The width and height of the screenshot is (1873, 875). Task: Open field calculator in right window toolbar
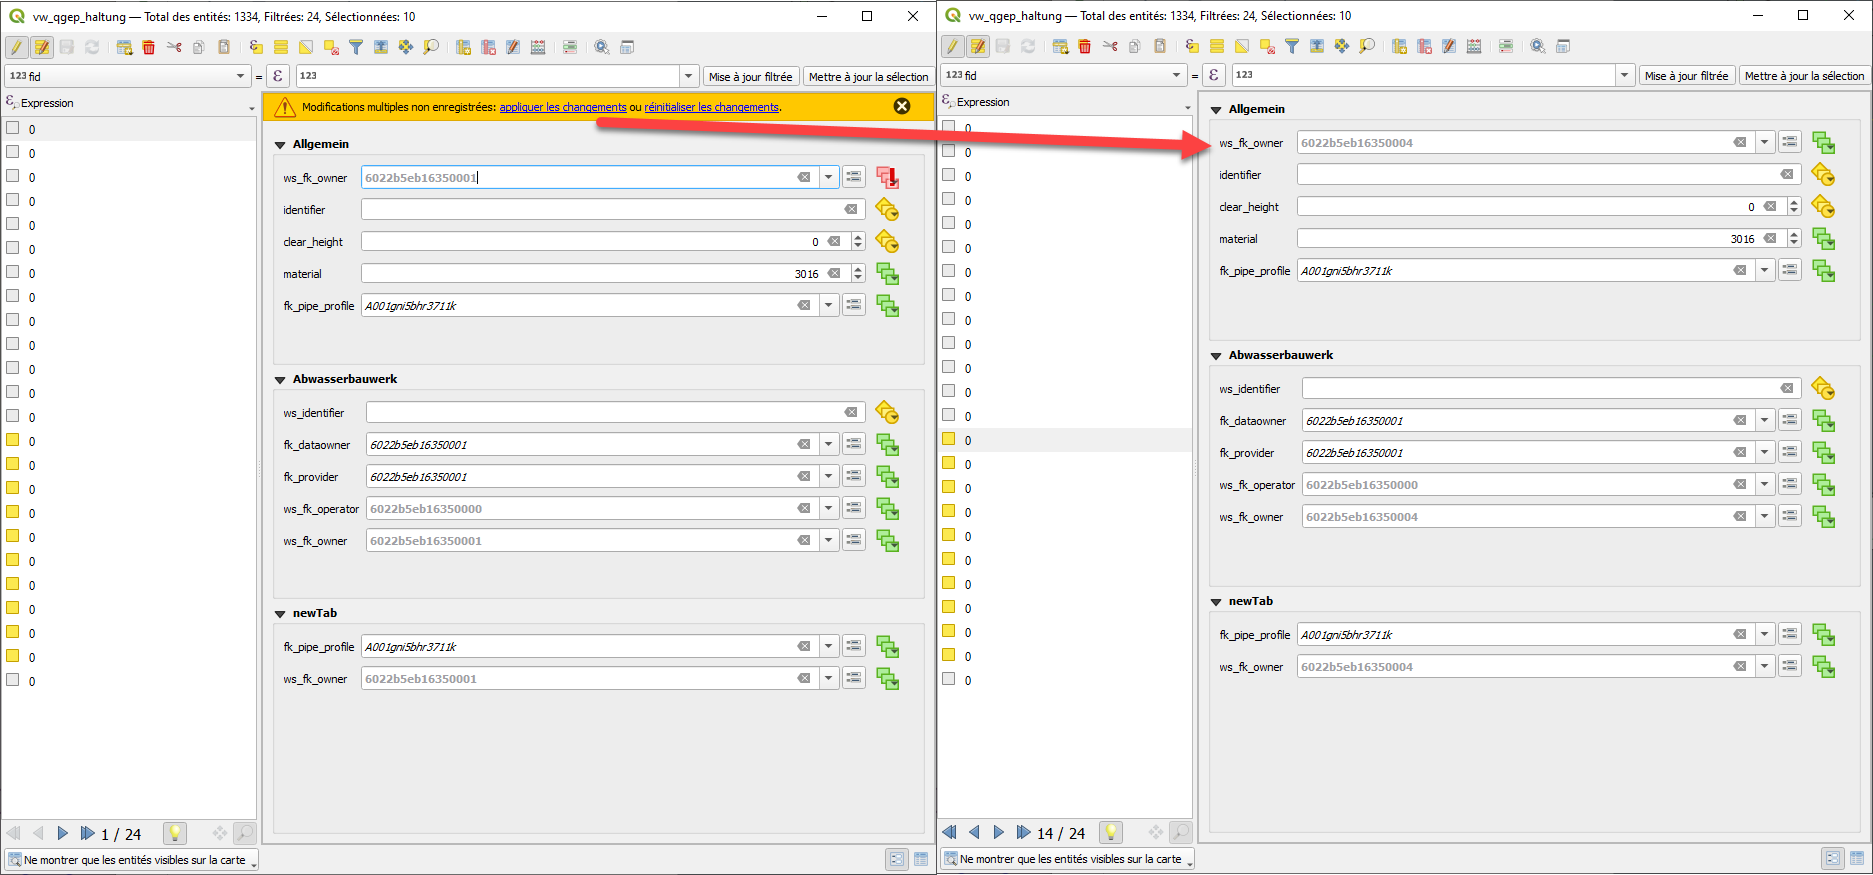pos(1474,46)
